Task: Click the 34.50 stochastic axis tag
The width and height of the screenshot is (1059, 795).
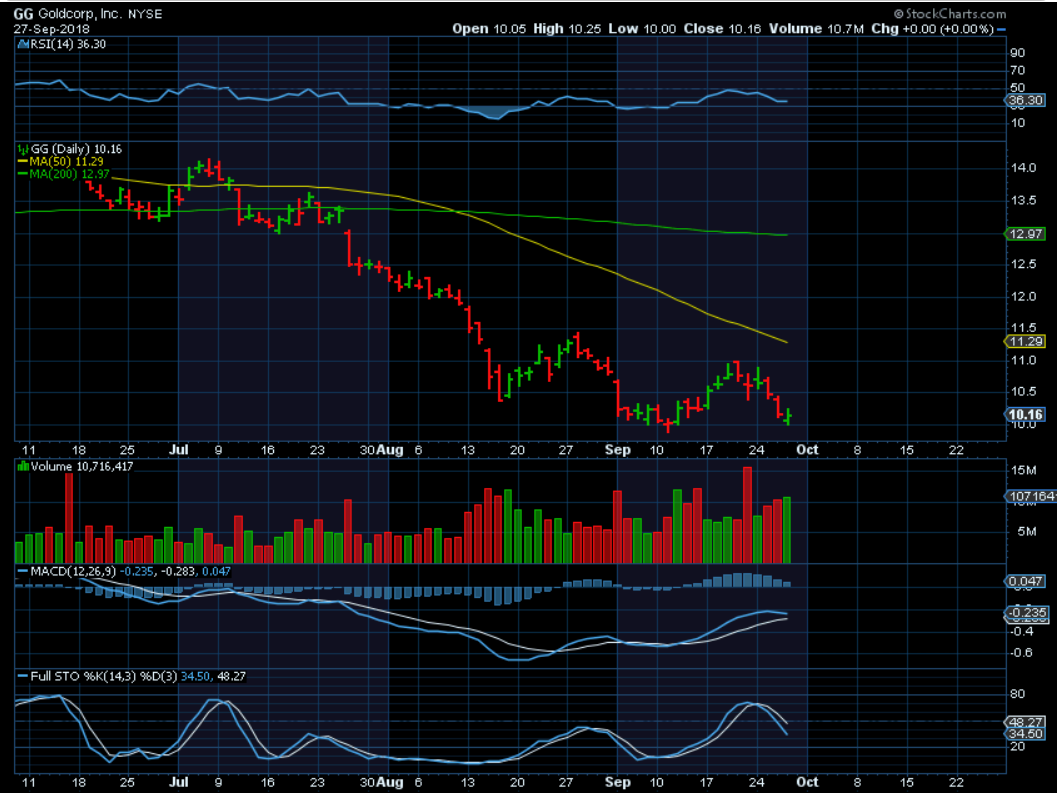Action: pyautogui.click(x=1025, y=734)
